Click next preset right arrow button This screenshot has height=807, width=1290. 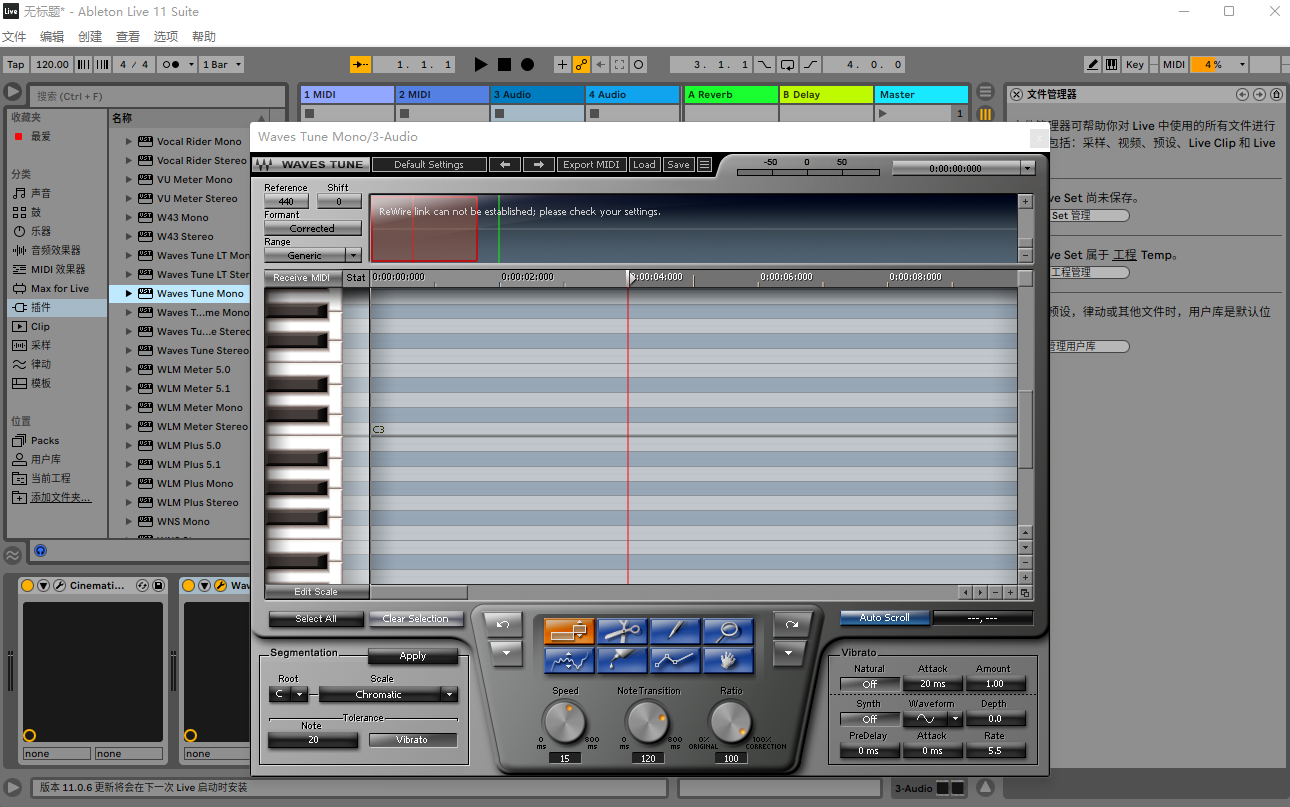click(x=538, y=165)
